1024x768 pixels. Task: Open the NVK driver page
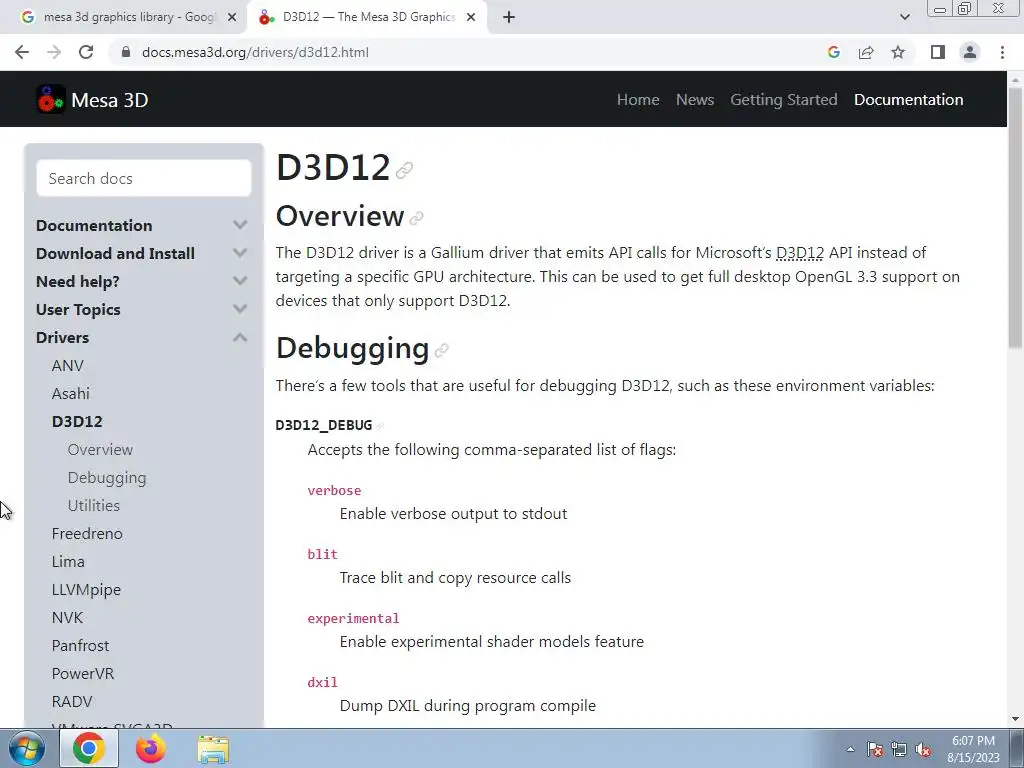(67, 618)
